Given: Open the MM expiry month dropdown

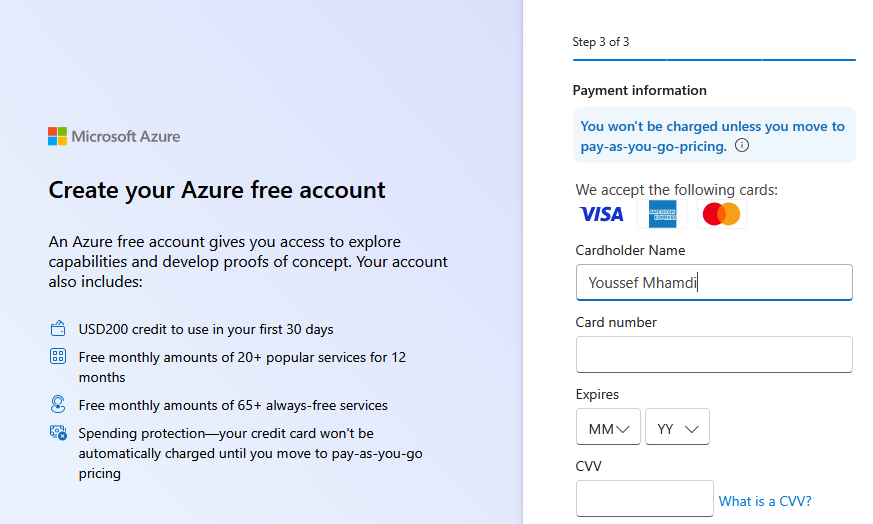Looking at the screenshot, I should point(608,429).
